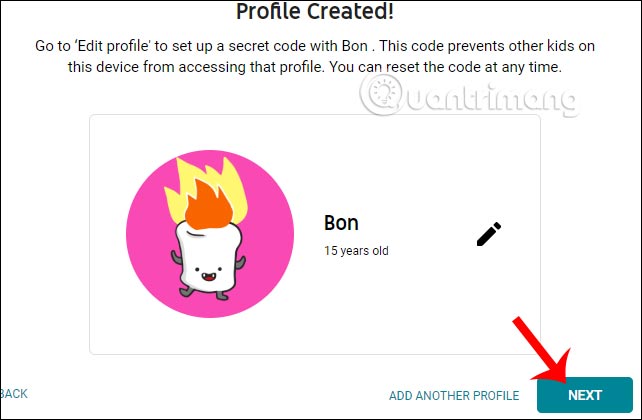Go BACK to the previous step
Viewport: 642px width, 420px height.
click(x=14, y=394)
